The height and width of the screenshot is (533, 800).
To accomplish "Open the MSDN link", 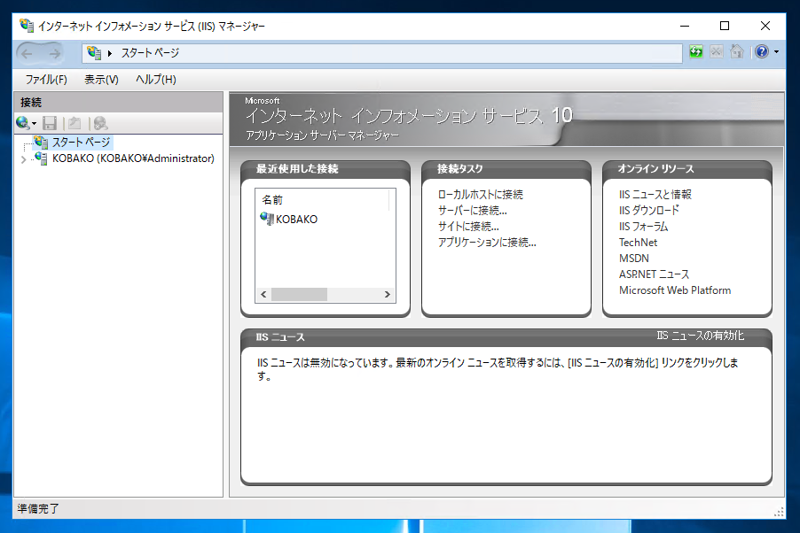I will [634, 259].
